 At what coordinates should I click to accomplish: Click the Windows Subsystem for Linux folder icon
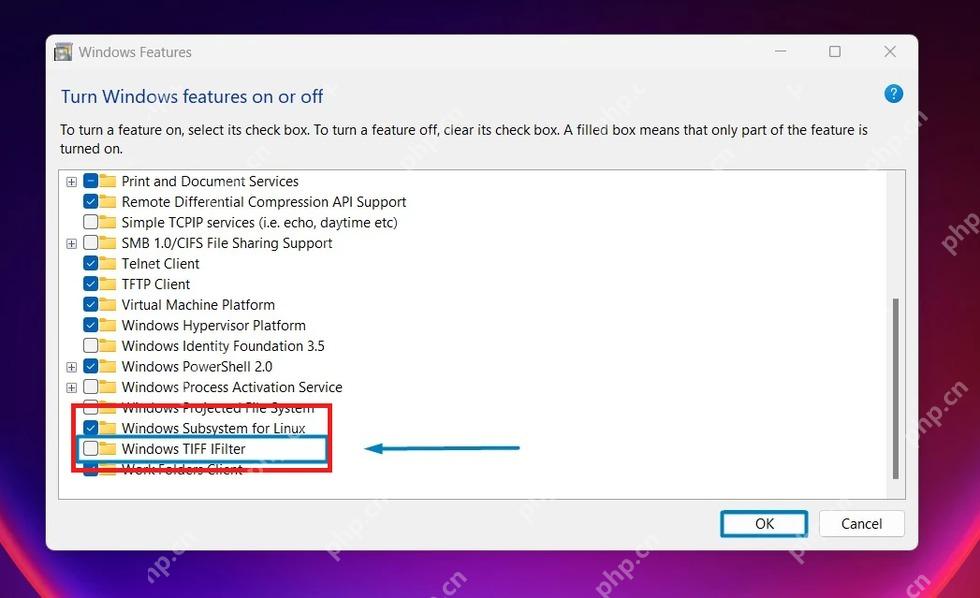[x=108, y=428]
